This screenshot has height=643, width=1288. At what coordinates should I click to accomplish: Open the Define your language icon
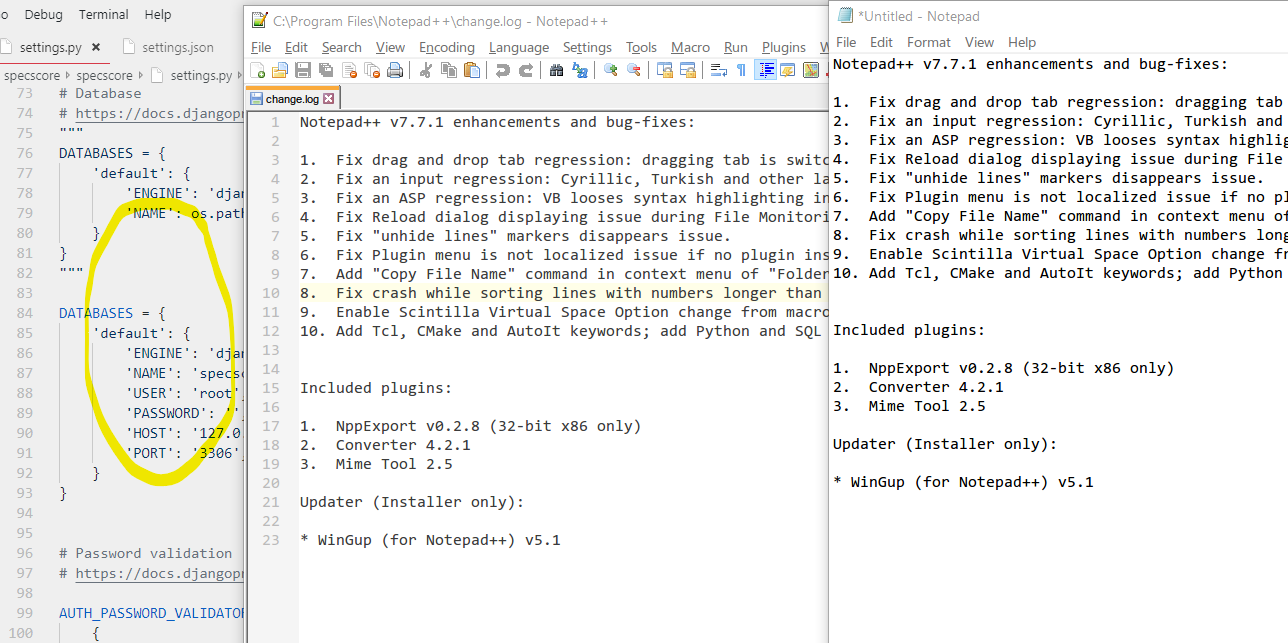point(788,70)
